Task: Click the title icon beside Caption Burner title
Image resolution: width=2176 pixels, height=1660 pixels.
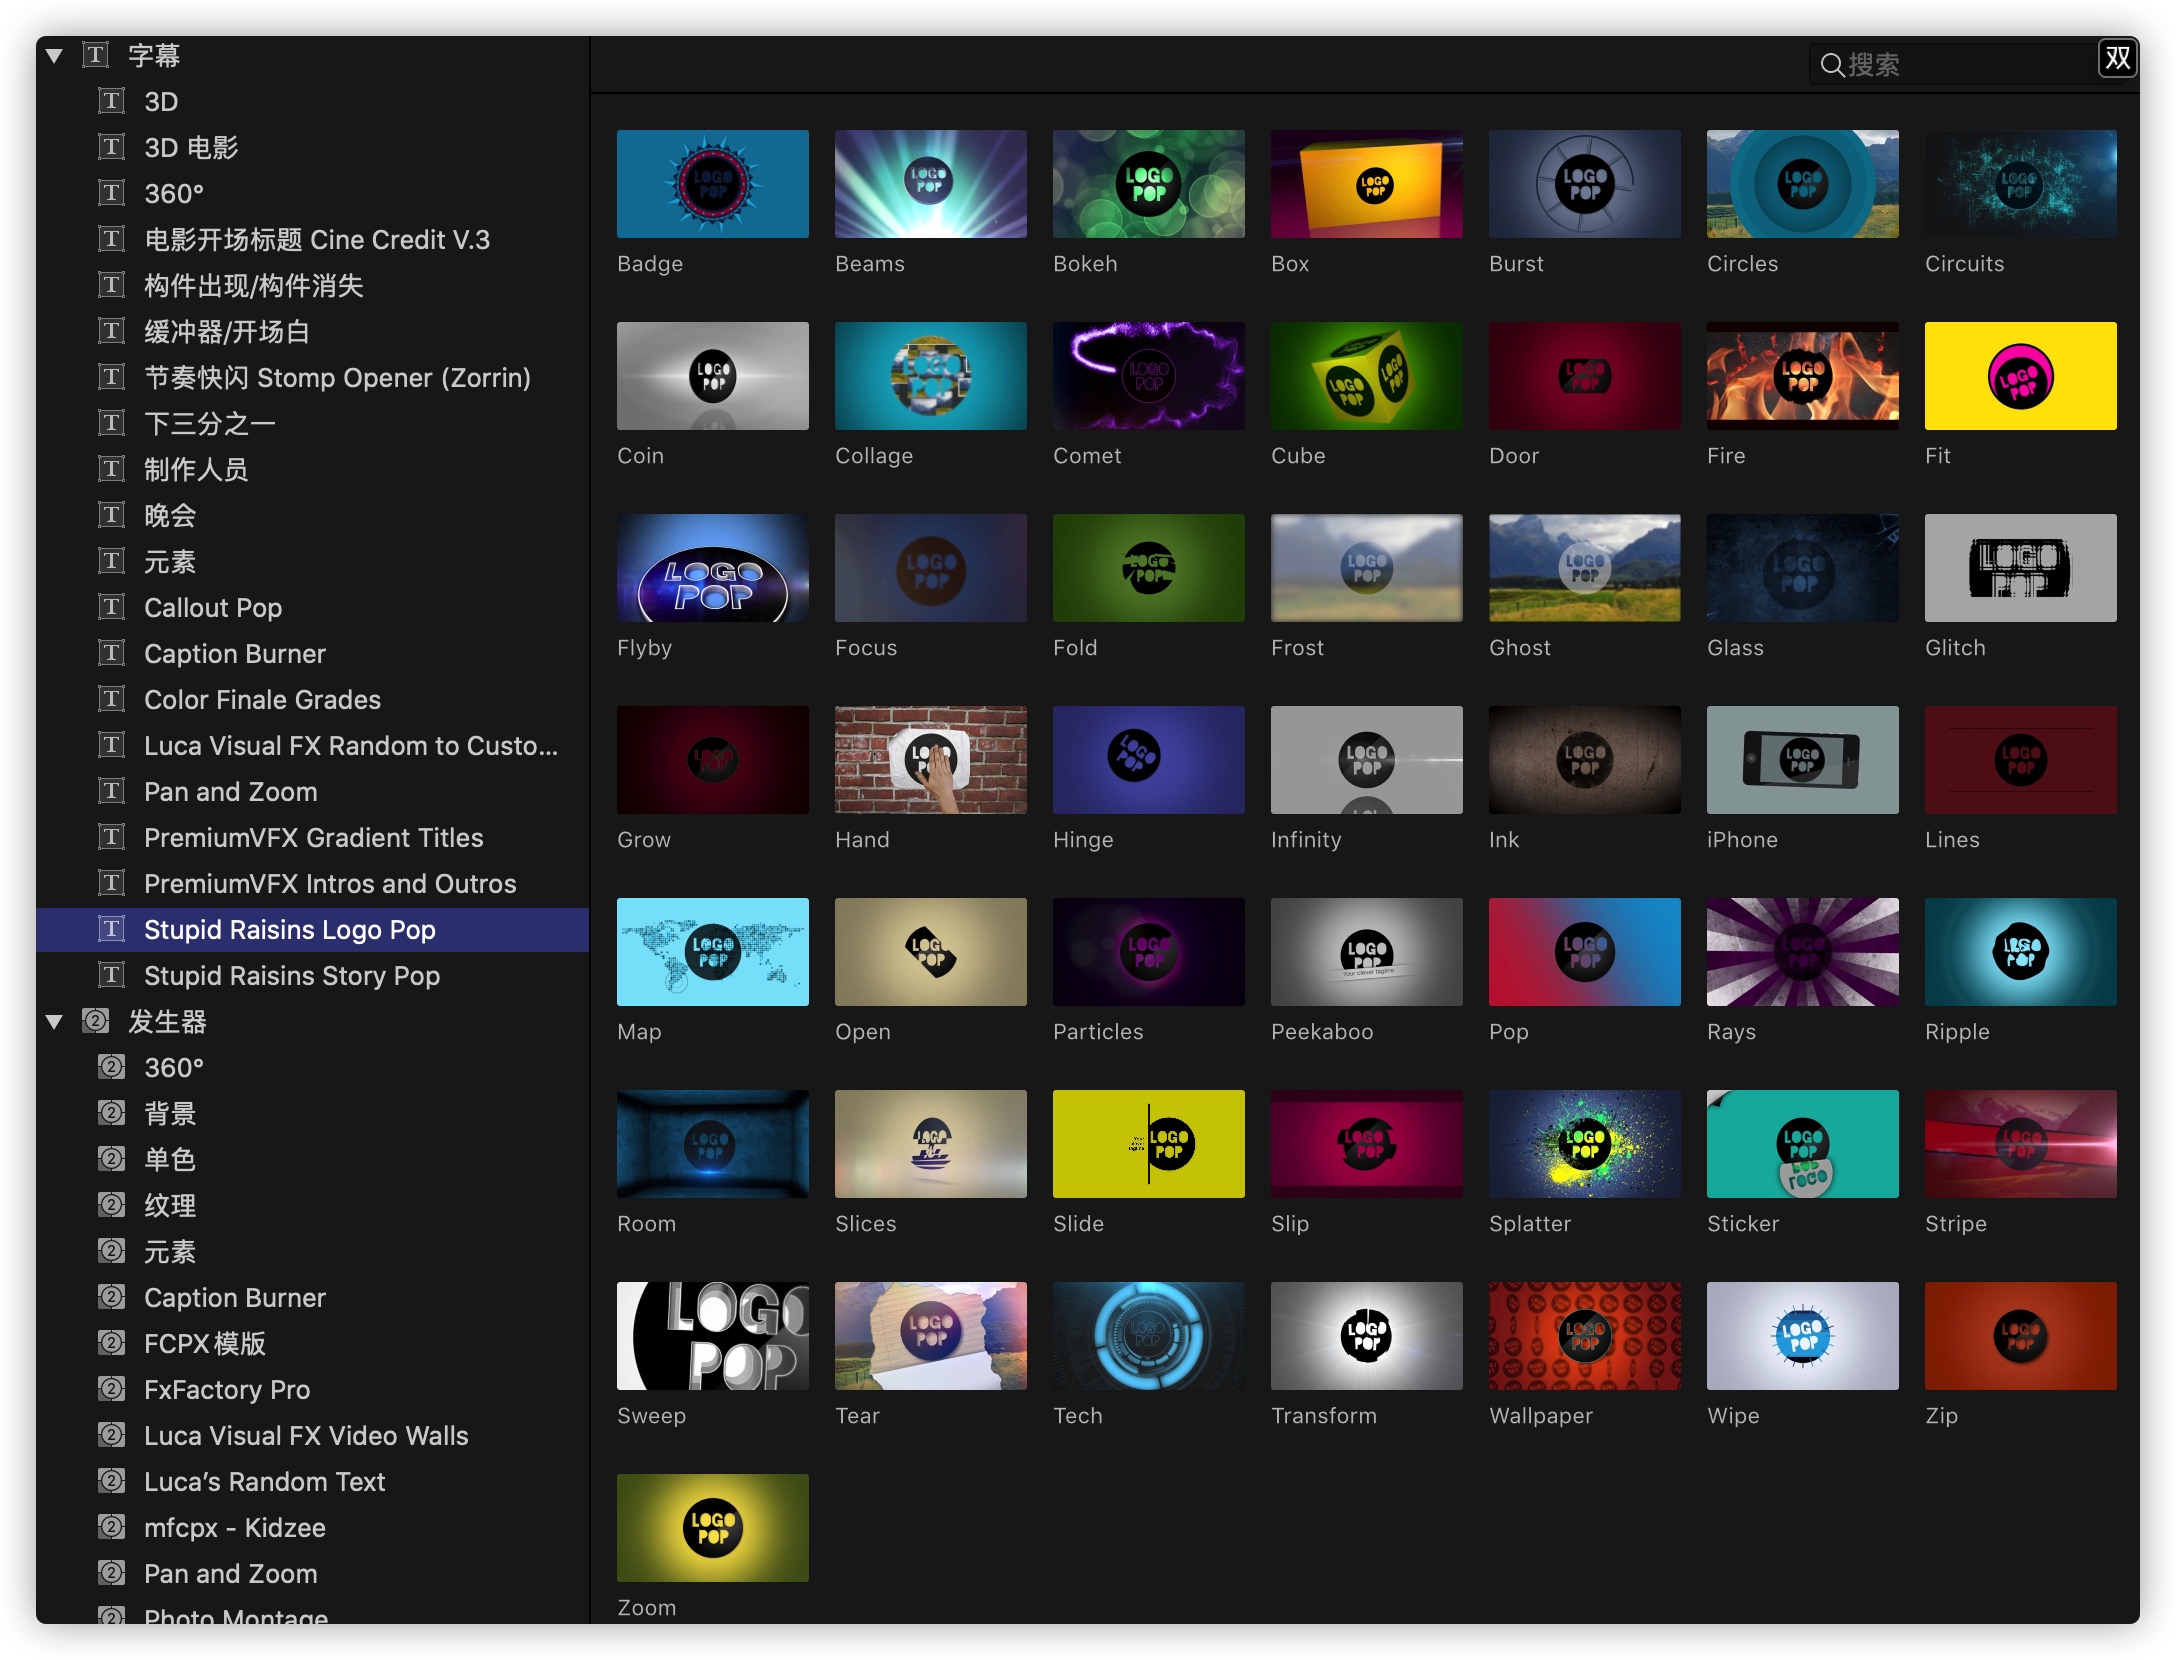Action: [x=111, y=654]
